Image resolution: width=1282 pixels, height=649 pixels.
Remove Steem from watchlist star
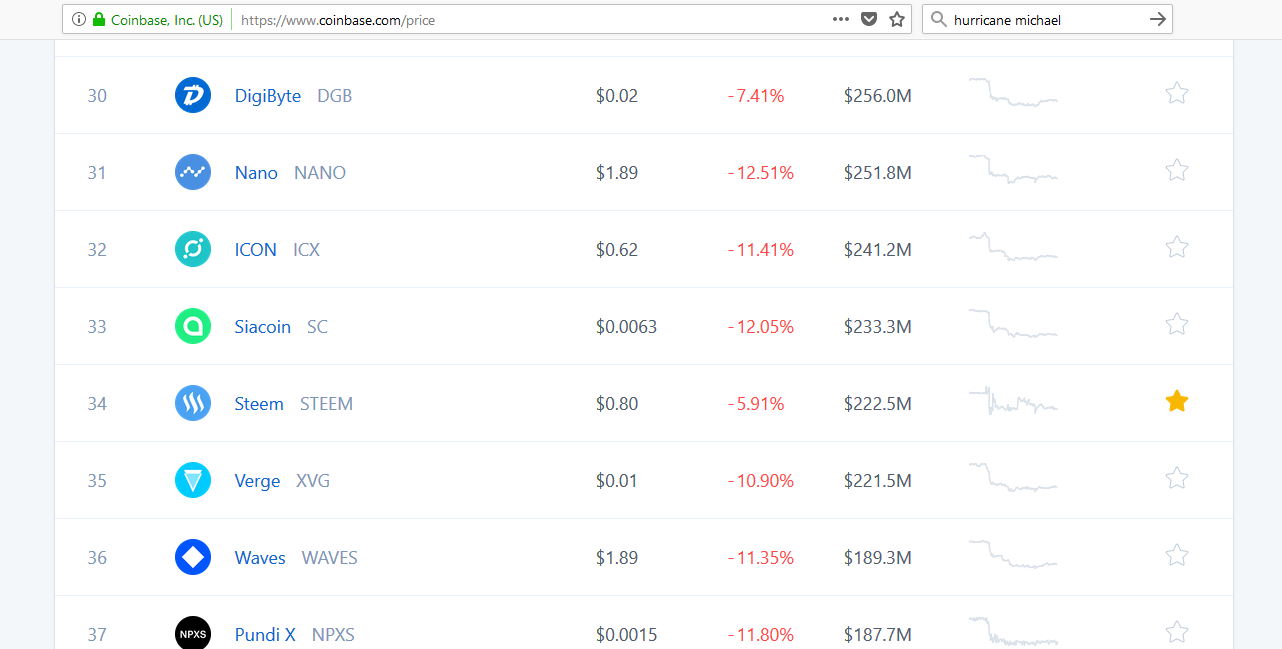(x=1177, y=402)
